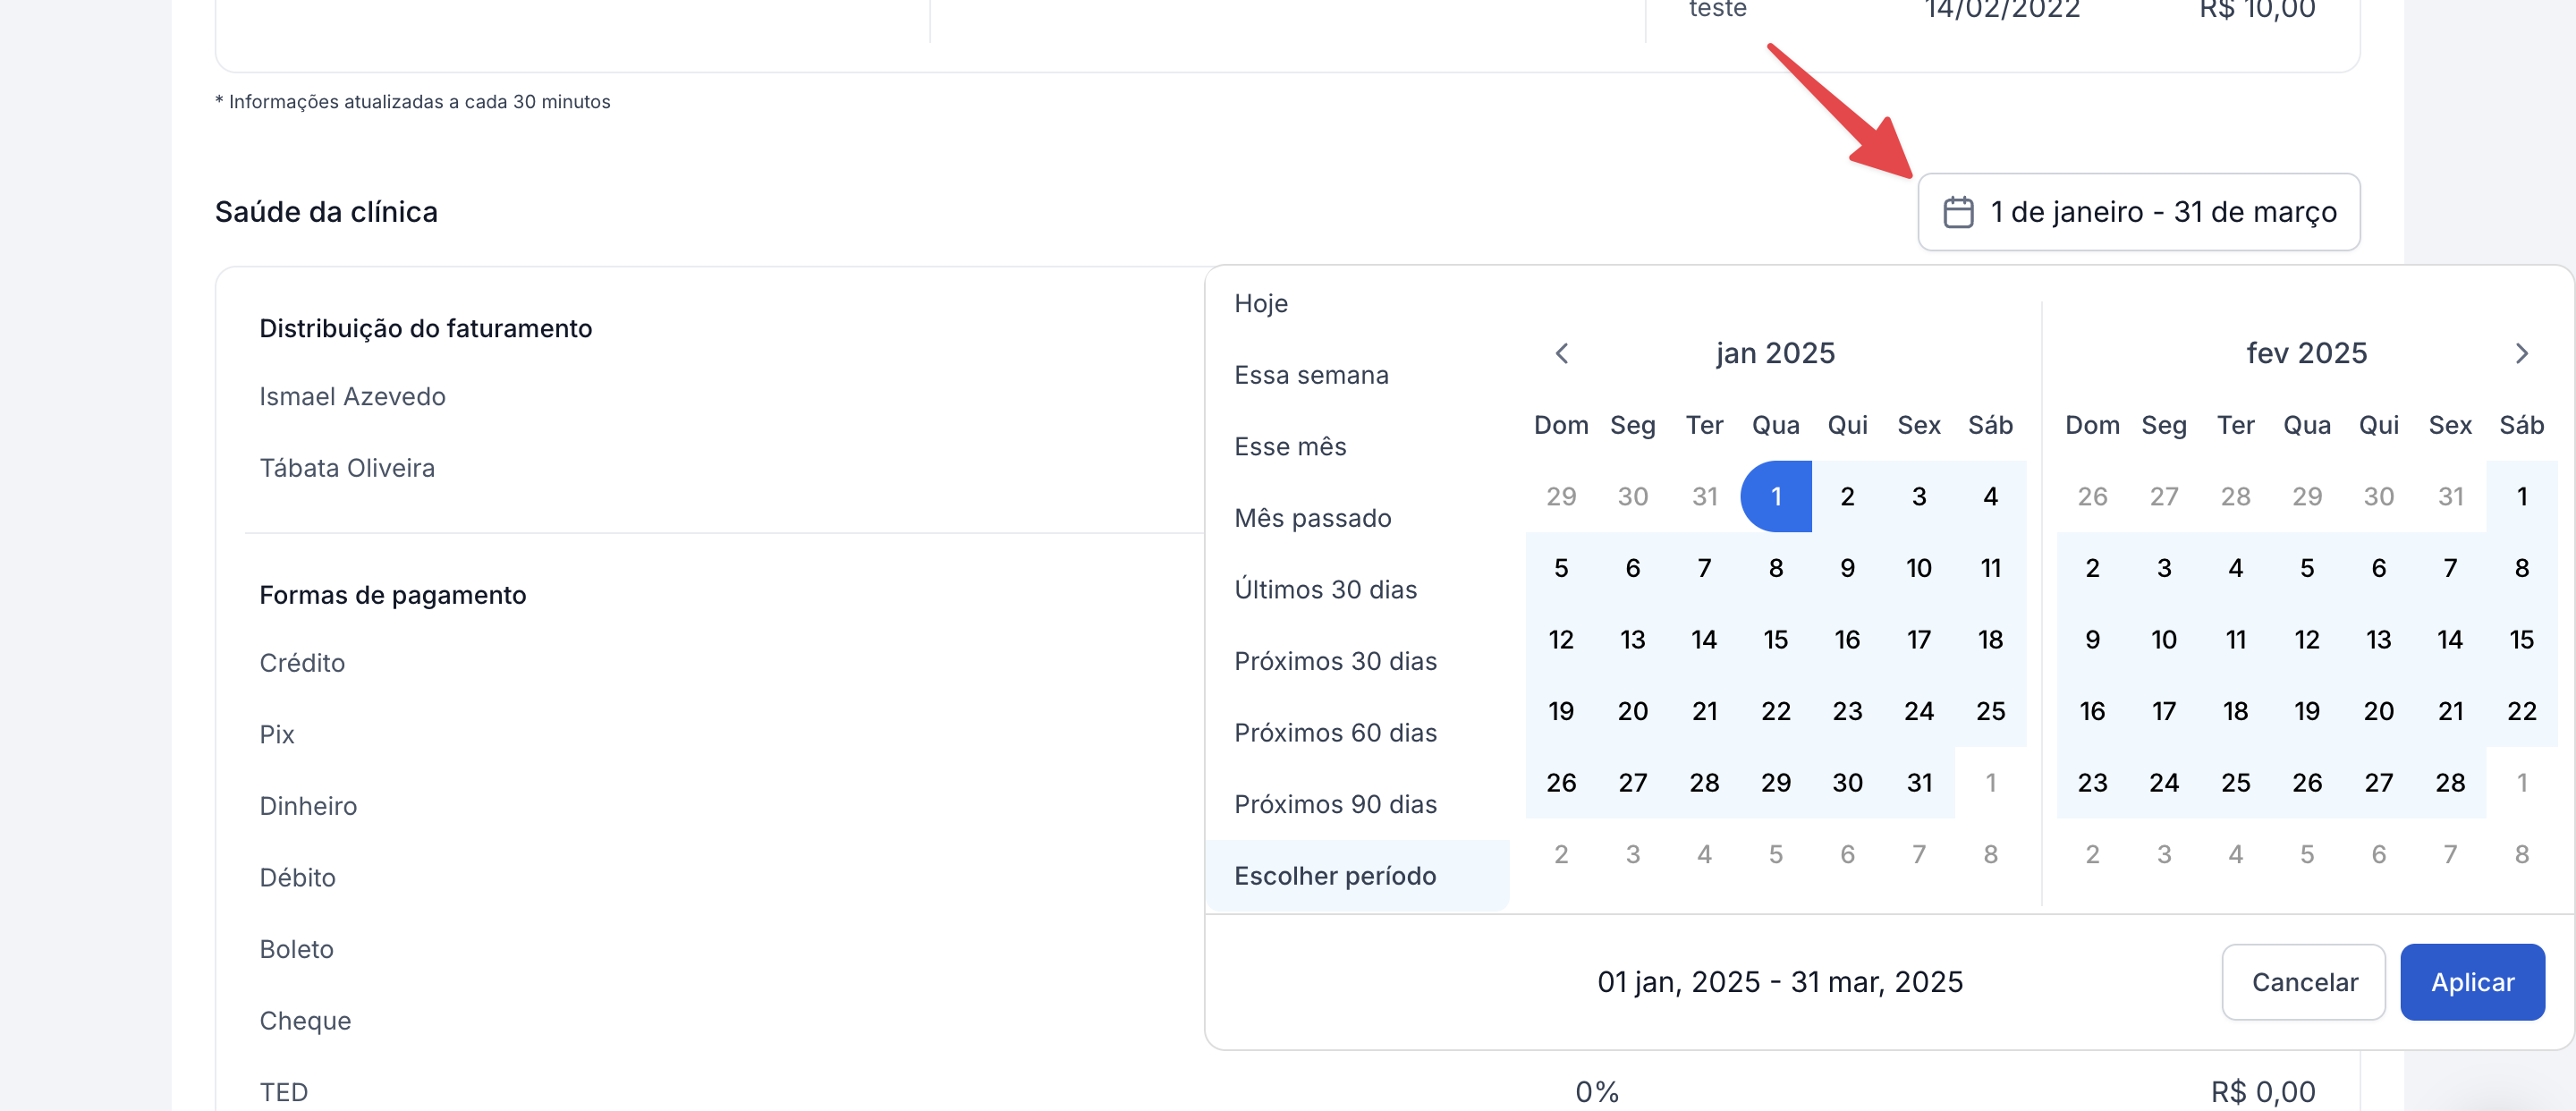This screenshot has height=1111, width=2576.
Task: Pick January 15 in the calendar
Action: 1775,640
